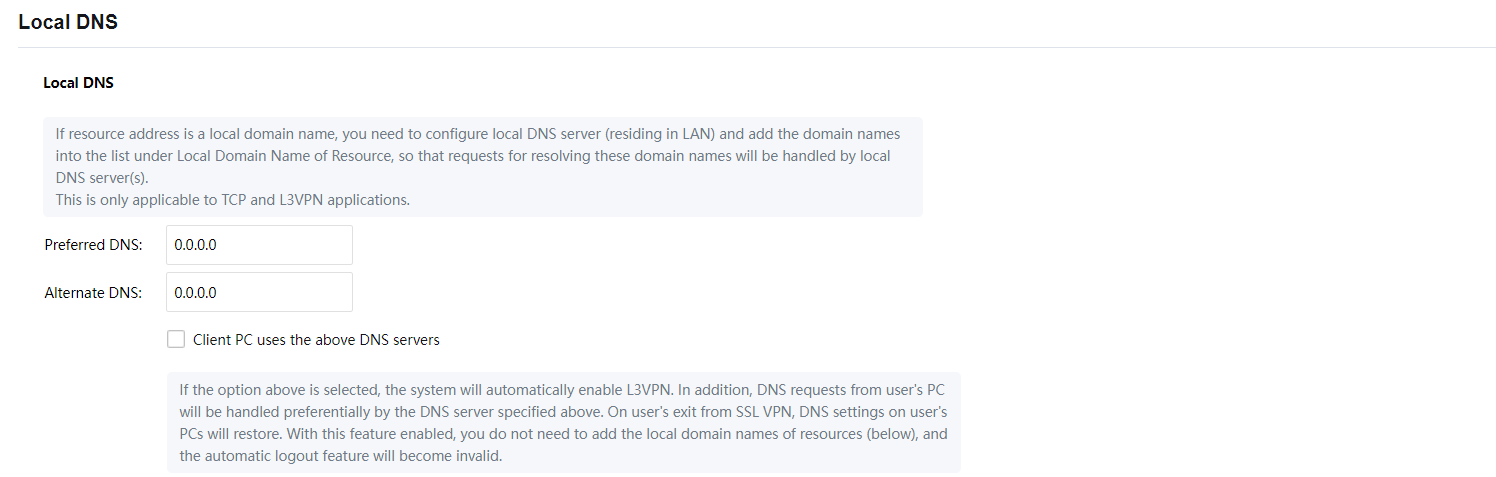Click the horizontal divider under the page title
The image size is (1496, 477).
pos(748,47)
